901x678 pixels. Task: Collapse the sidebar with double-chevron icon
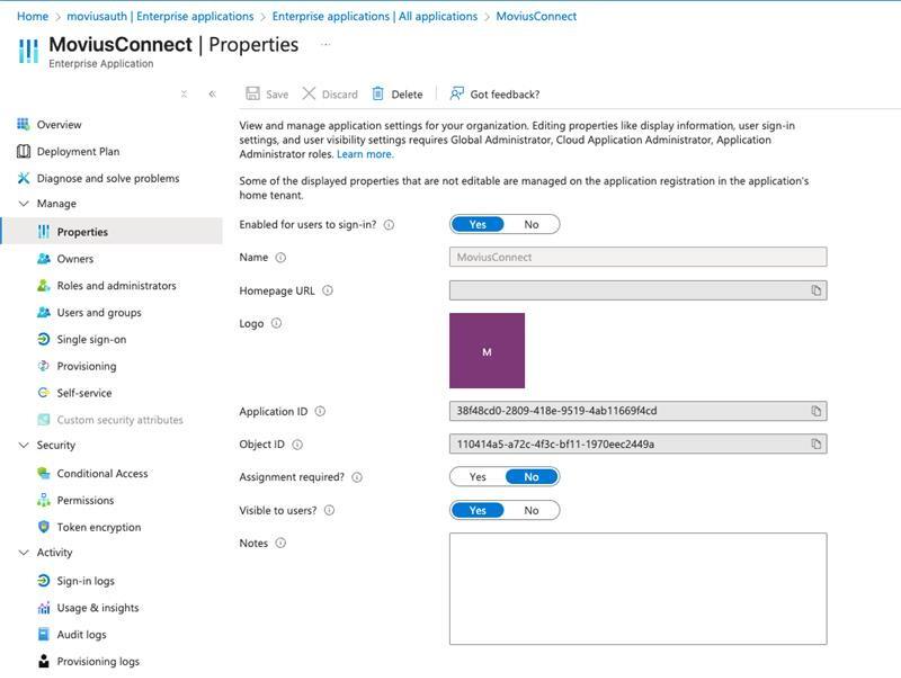coord(212,94)
